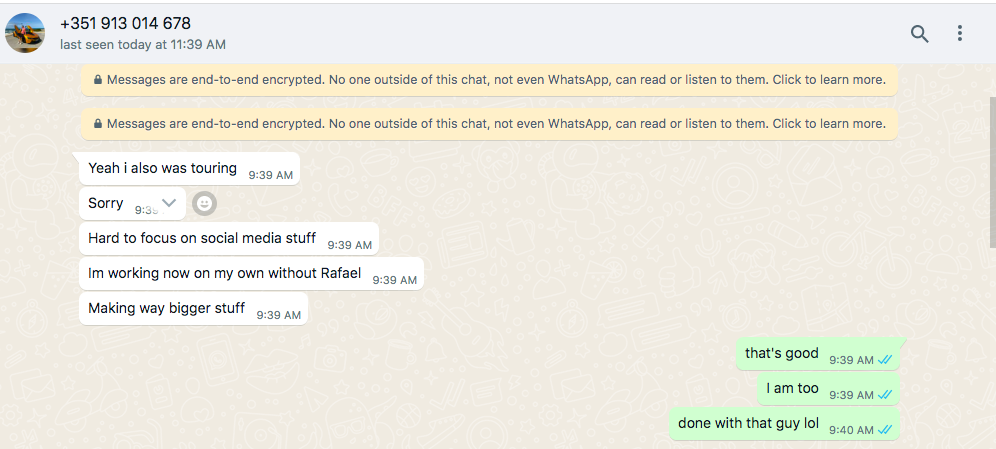Select the "Yeah i also was touring" message

[189, 169]
